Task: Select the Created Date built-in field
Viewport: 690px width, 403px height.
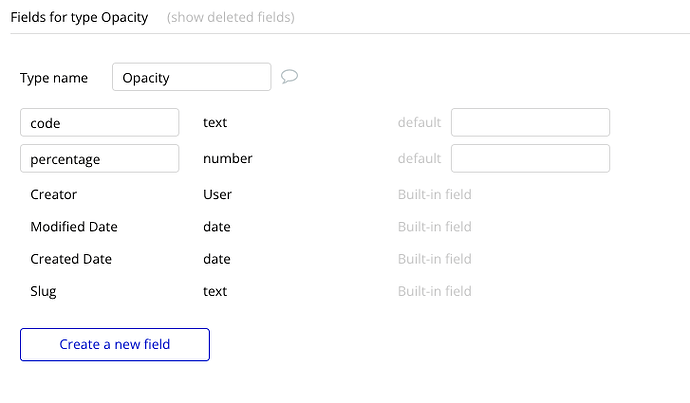Action: coord(71,259)
